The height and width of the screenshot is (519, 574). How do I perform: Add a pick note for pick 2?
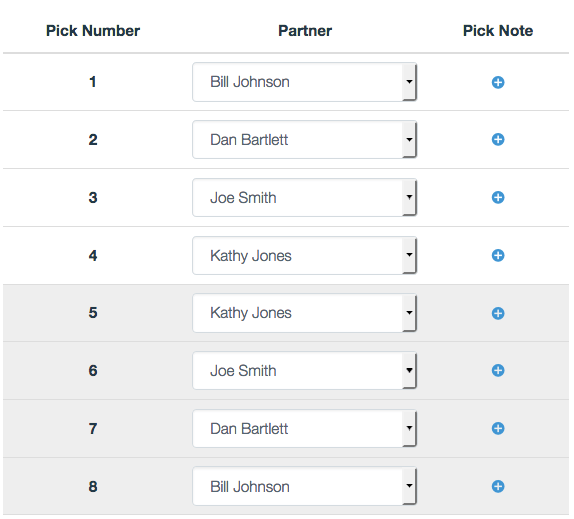(498, 139)
